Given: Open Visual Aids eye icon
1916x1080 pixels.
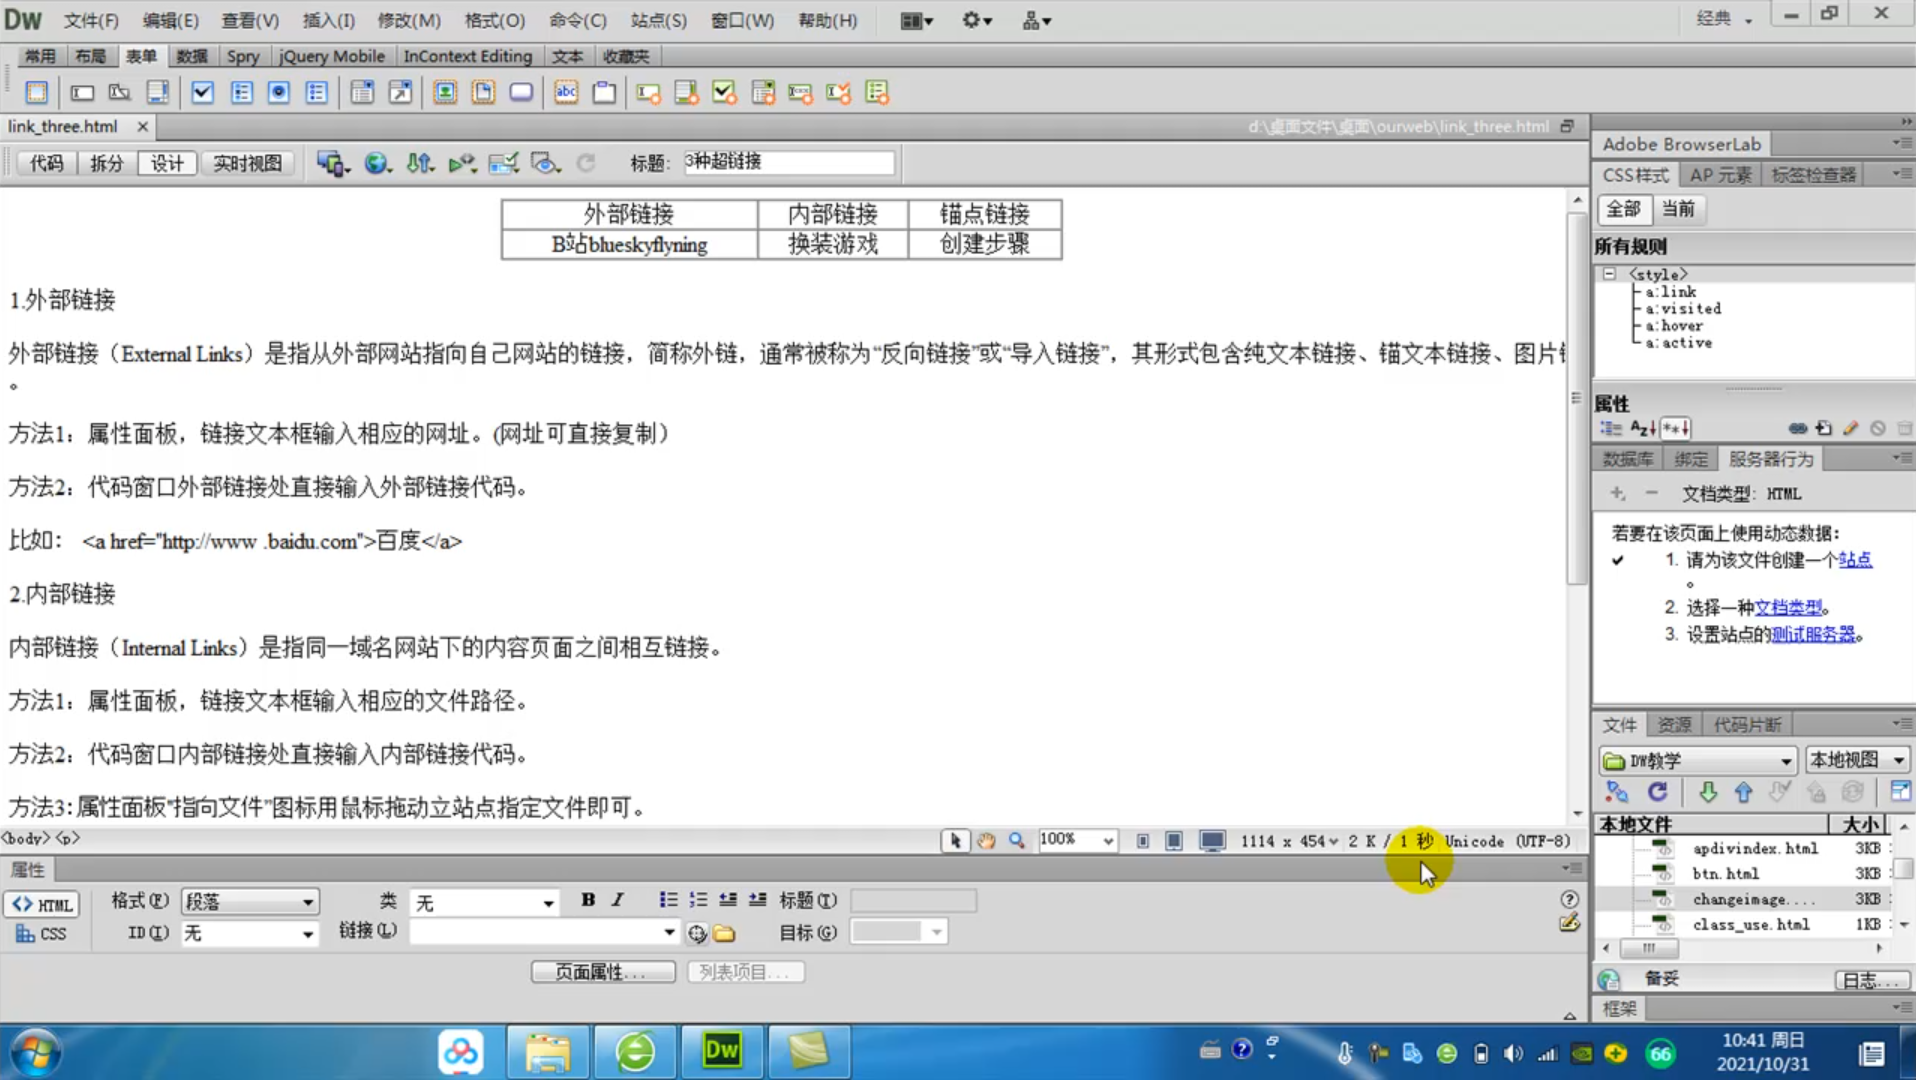Looking at the screenshot, I should (545, 163).
